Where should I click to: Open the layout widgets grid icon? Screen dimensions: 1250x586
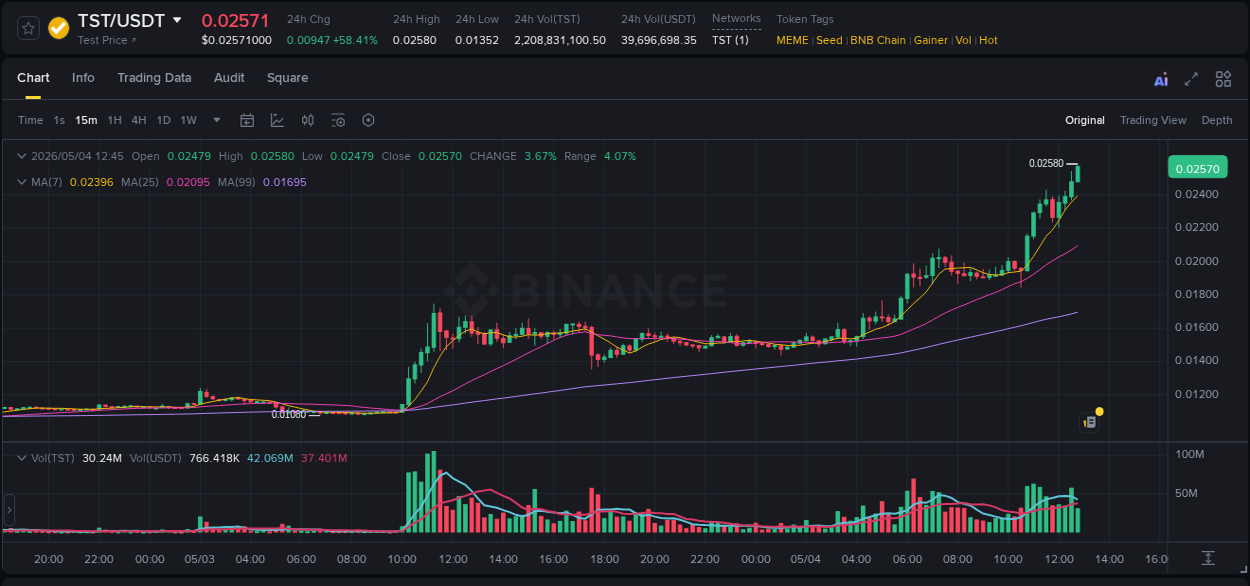(1223, 79)
